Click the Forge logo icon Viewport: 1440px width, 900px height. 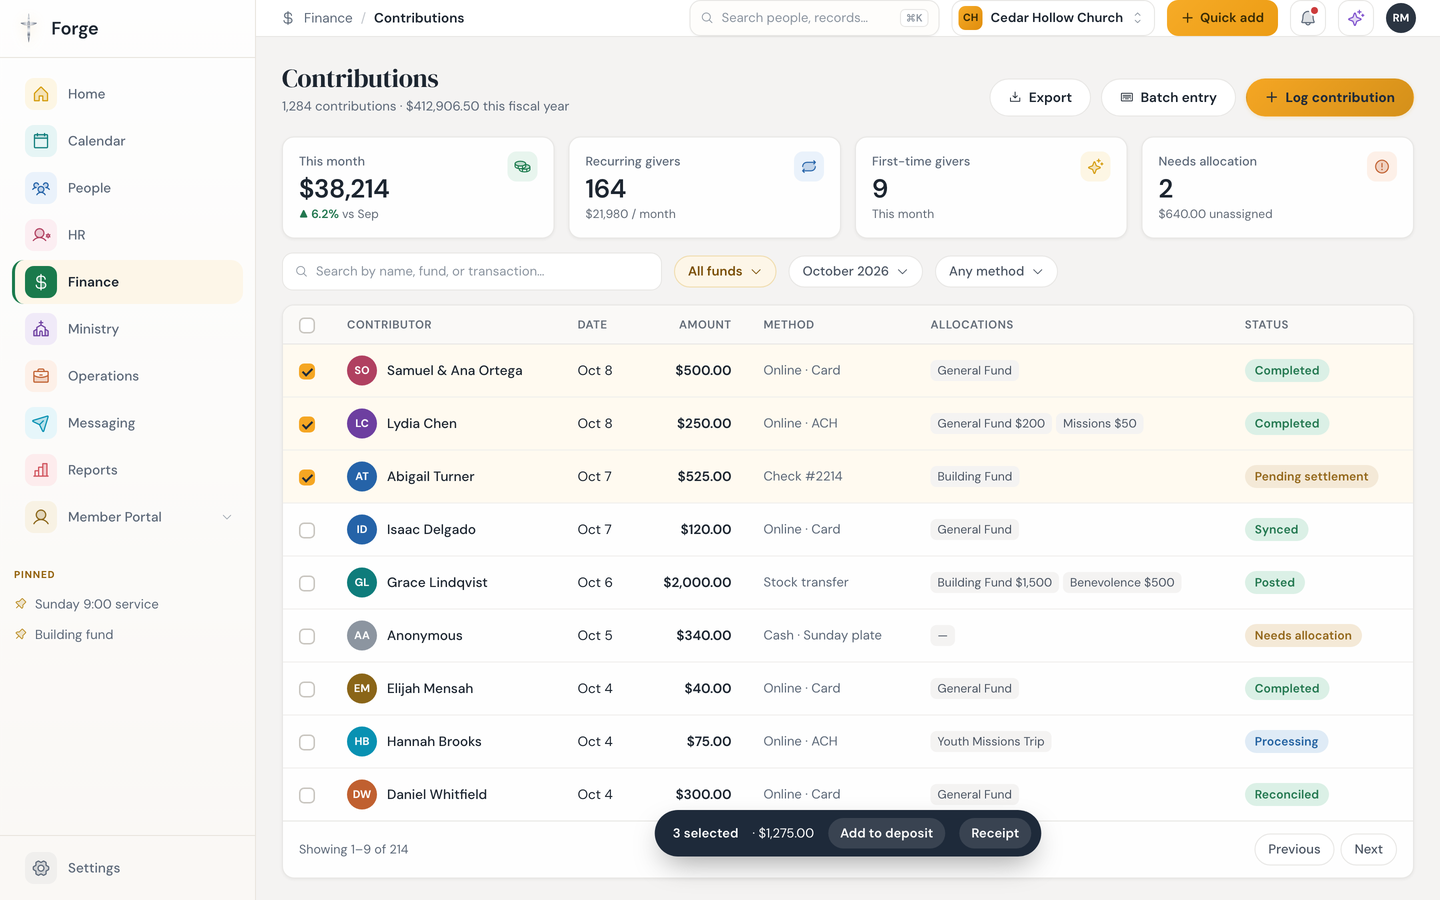29,28
